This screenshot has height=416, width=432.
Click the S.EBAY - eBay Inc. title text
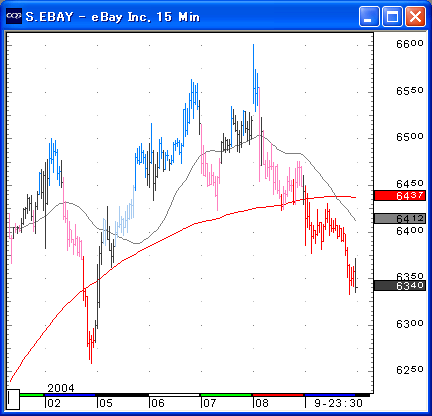click(x=113, y=17)
